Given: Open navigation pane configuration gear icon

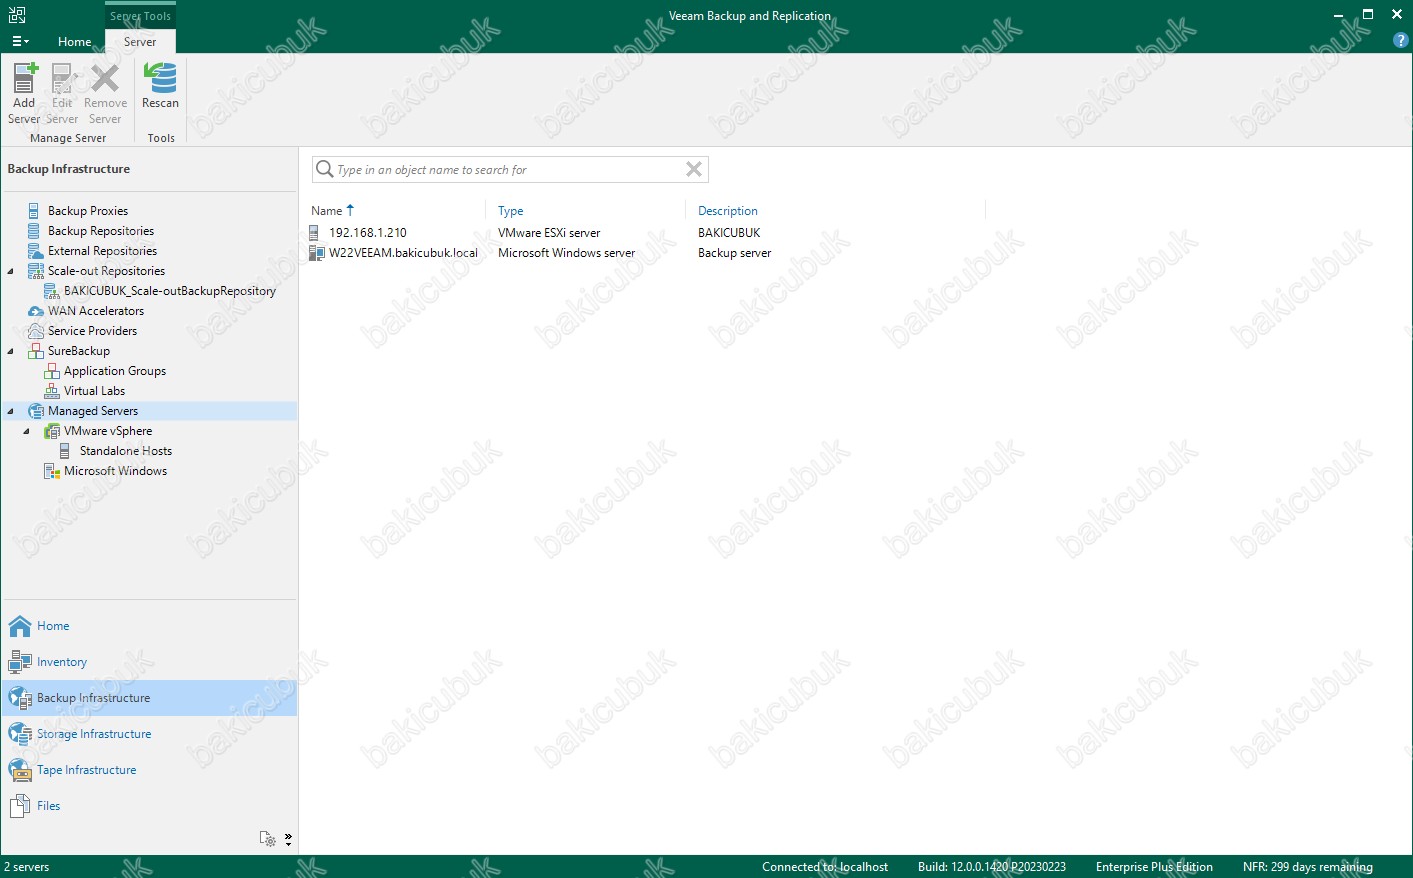Looking at the screenshot, I should tap(267, 839).
